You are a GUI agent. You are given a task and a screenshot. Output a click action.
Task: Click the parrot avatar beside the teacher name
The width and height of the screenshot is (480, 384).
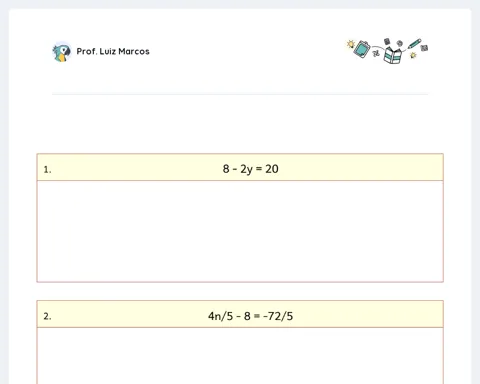coord(62,52)
